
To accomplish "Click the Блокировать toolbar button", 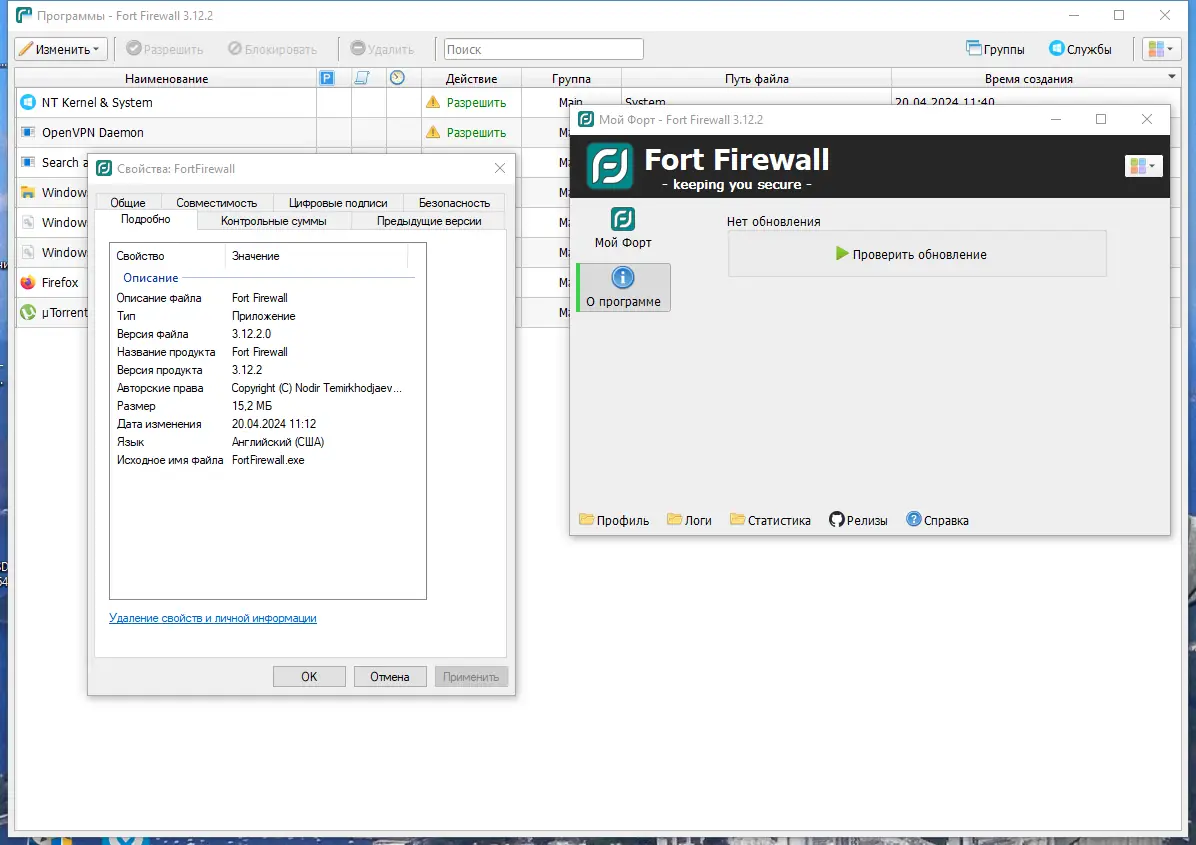I will (272, 50).
